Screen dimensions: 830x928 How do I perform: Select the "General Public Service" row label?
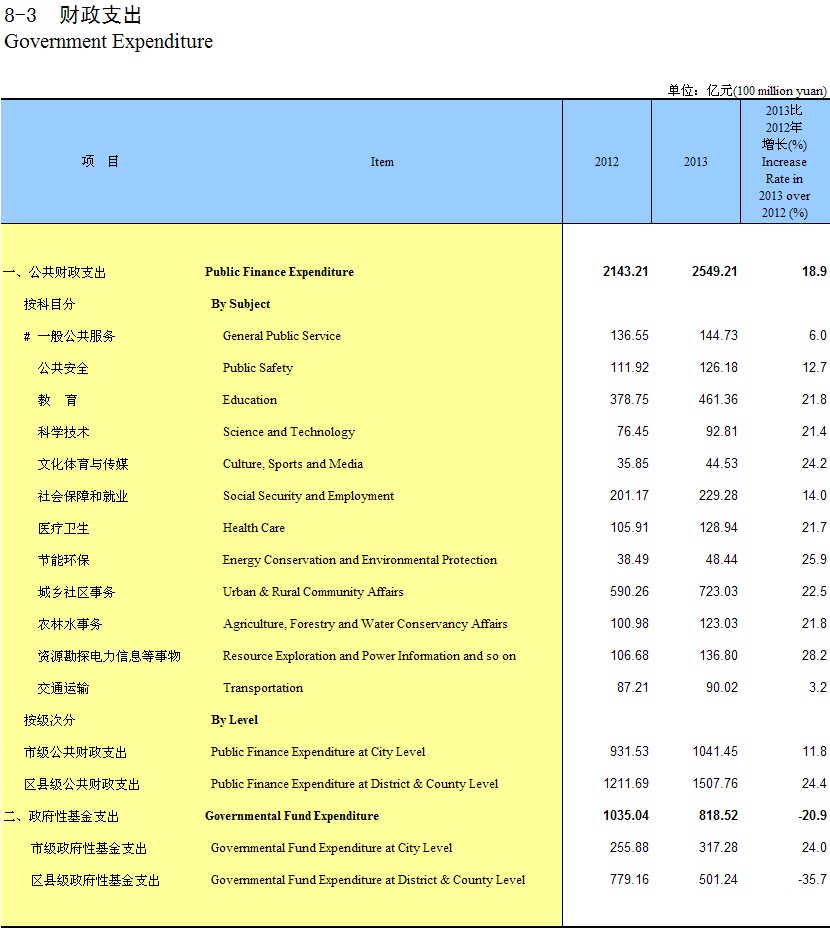coord(281,336)
